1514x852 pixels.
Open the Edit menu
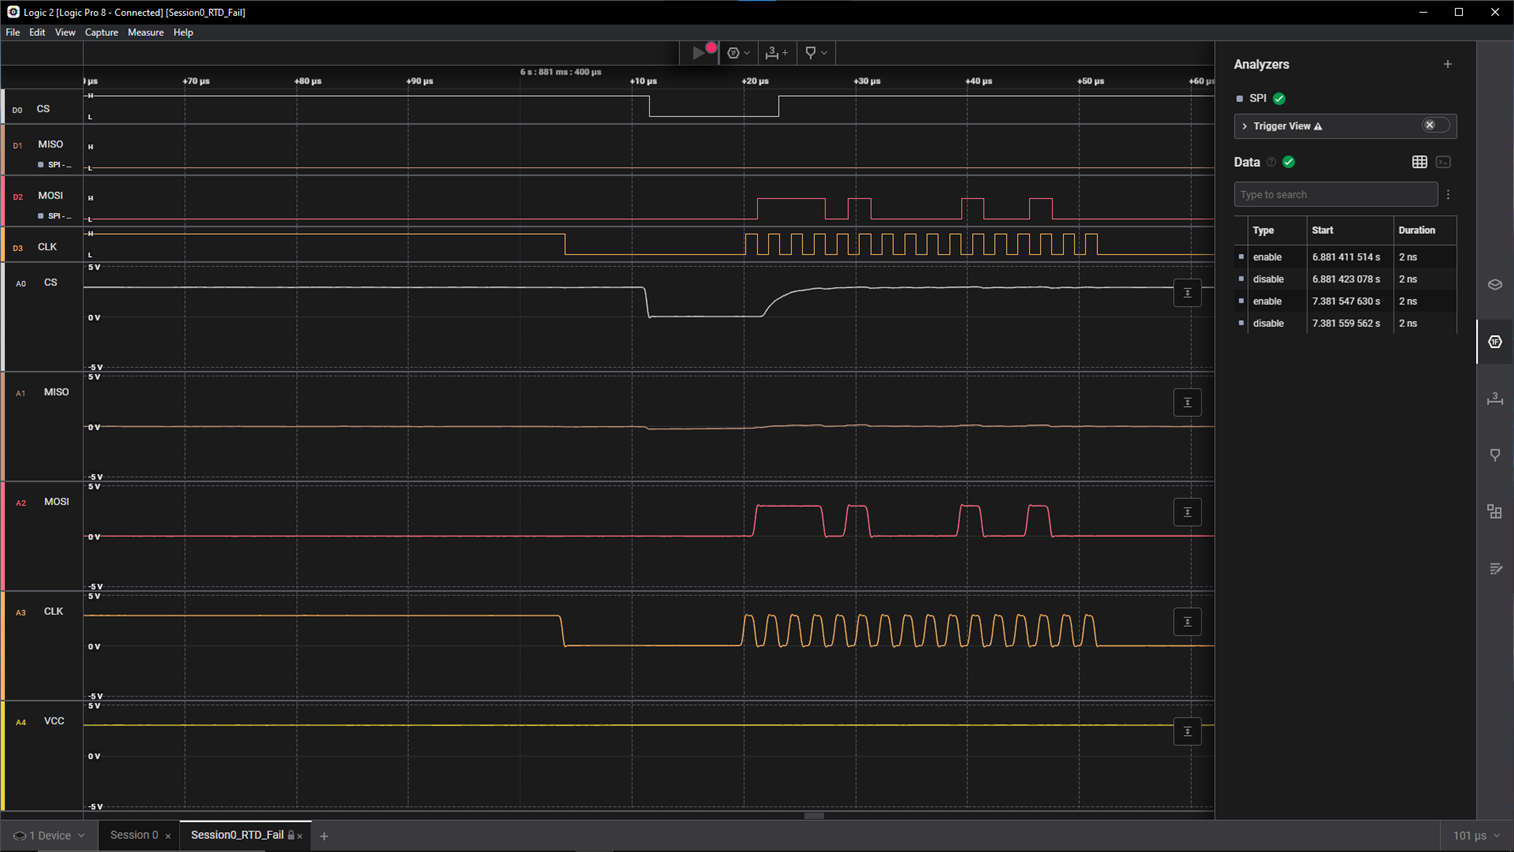[37, 32]
